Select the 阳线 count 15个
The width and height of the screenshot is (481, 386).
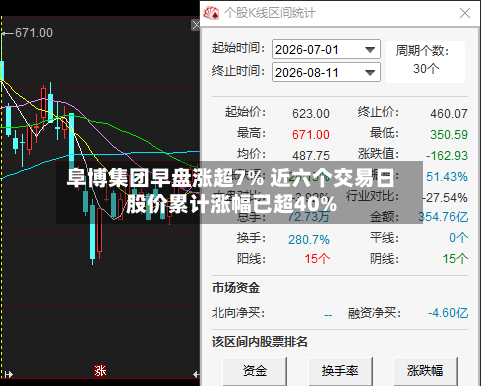coord(317,259)
